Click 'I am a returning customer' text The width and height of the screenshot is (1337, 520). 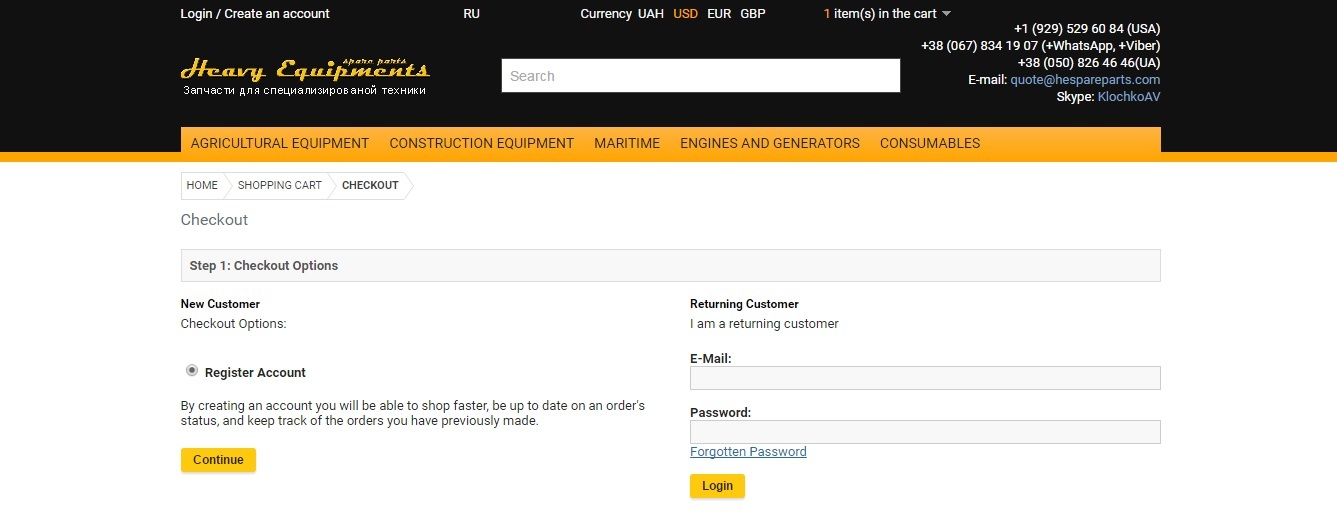[764, 324]
